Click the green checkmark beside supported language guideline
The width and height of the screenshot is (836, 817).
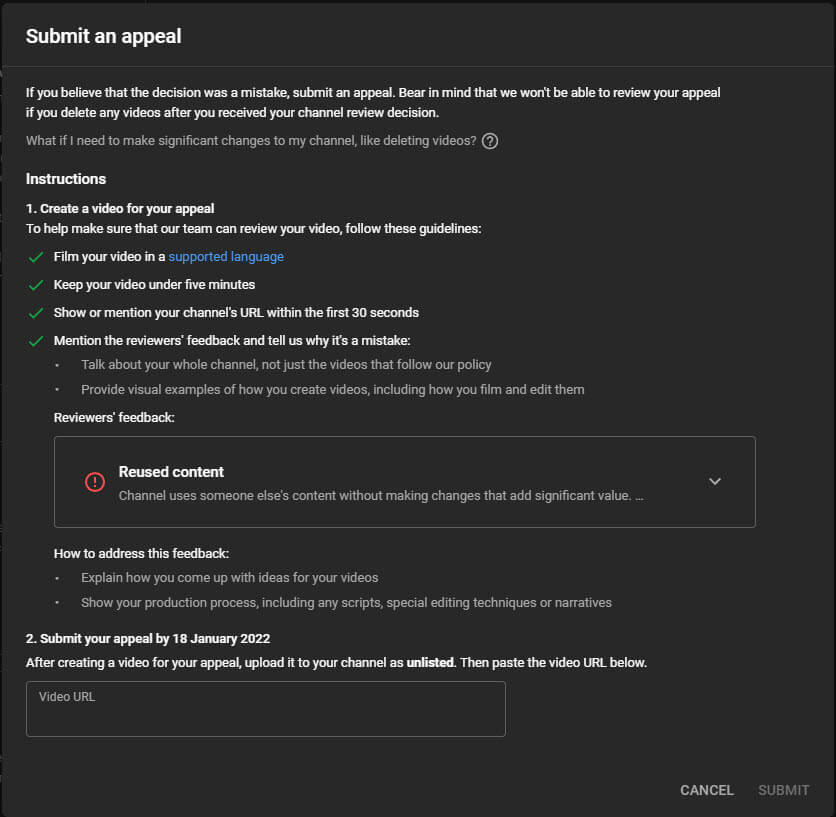pyautogui.click(x=36, y=257)
